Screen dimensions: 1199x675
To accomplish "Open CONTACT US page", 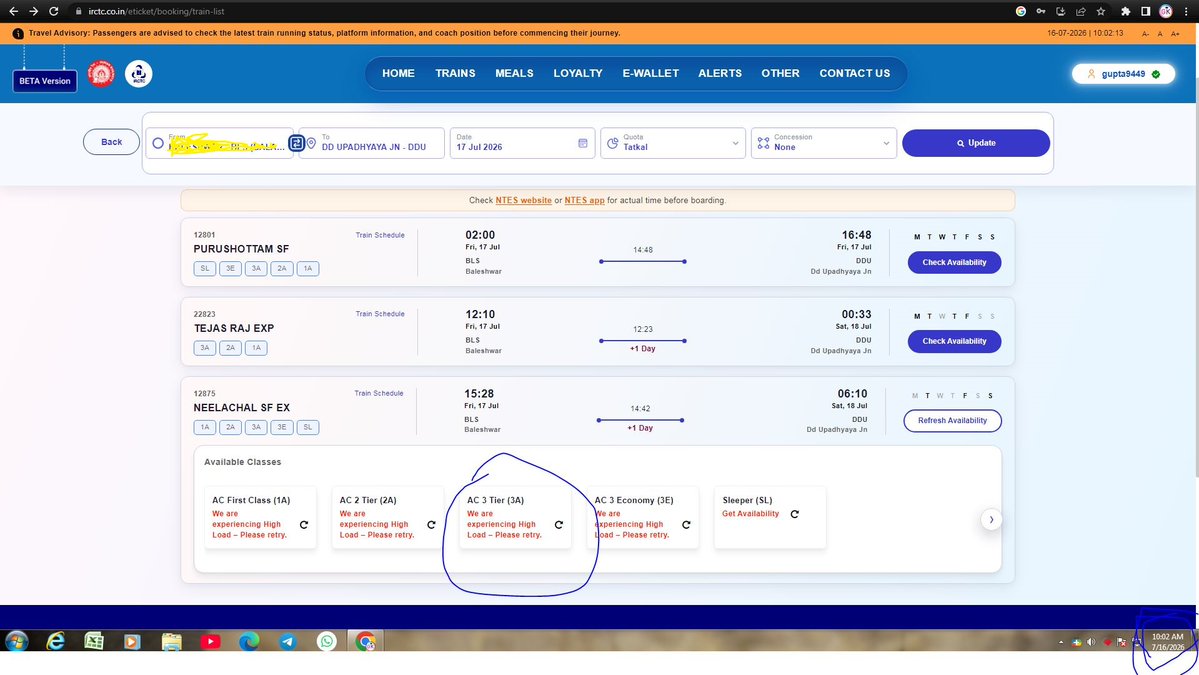I will 855,73.
